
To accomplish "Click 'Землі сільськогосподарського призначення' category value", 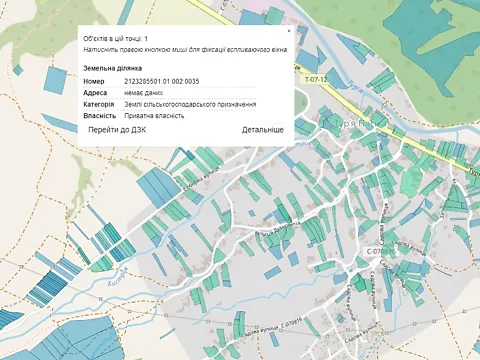I will [x=190, y=104].
